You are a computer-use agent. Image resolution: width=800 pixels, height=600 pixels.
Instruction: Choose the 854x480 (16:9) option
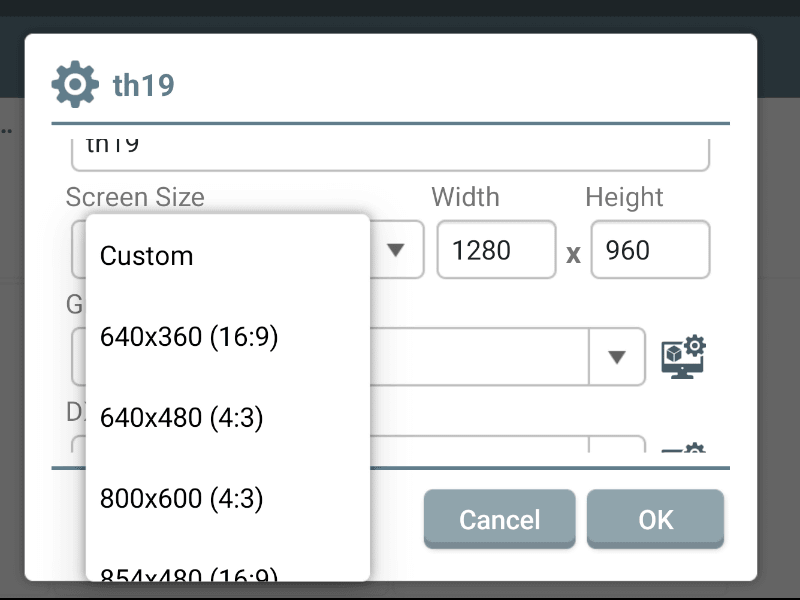click(189, 573)
